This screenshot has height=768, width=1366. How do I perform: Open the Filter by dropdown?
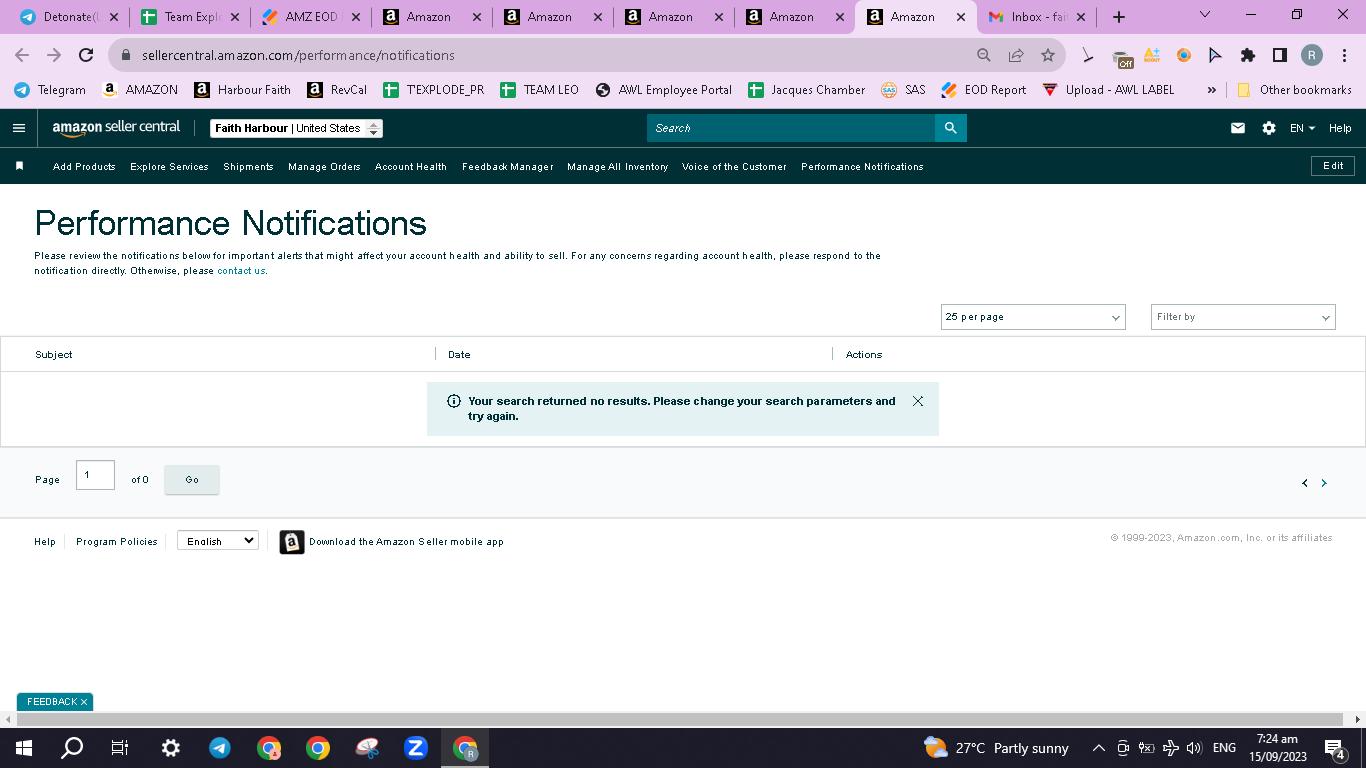(1243, 317)
